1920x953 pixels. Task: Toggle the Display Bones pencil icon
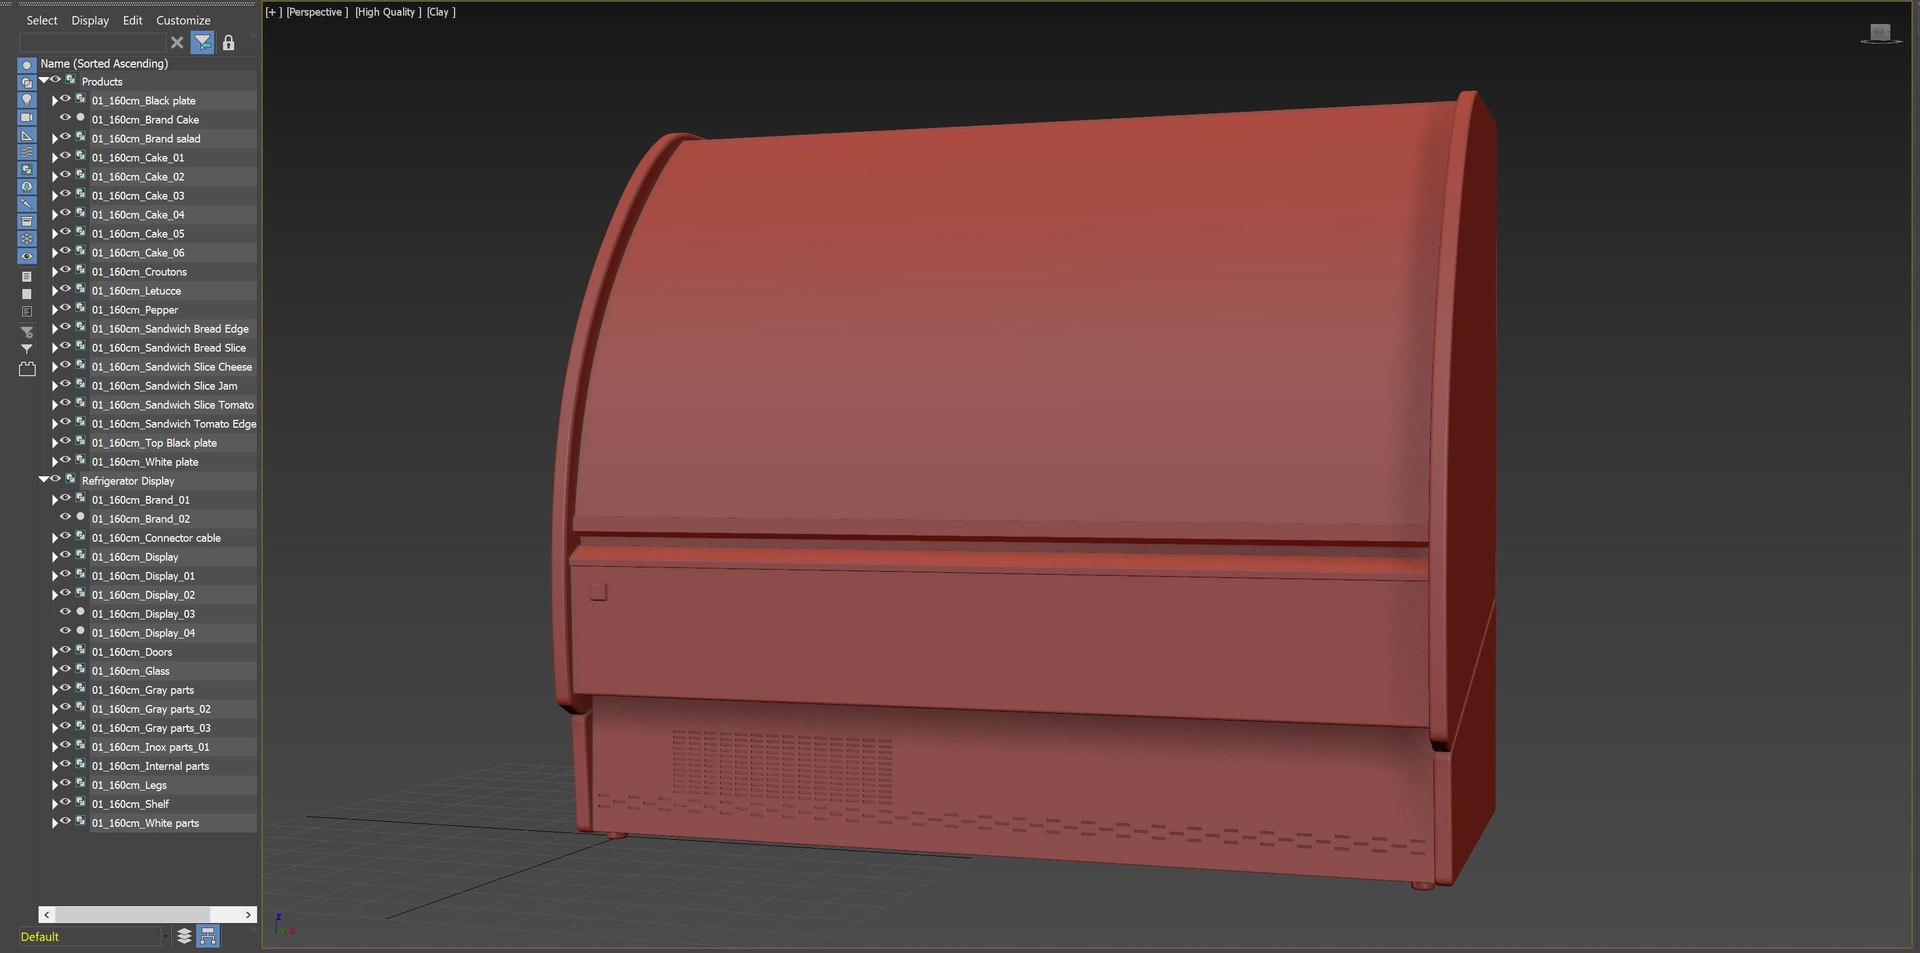pos(27,204)
